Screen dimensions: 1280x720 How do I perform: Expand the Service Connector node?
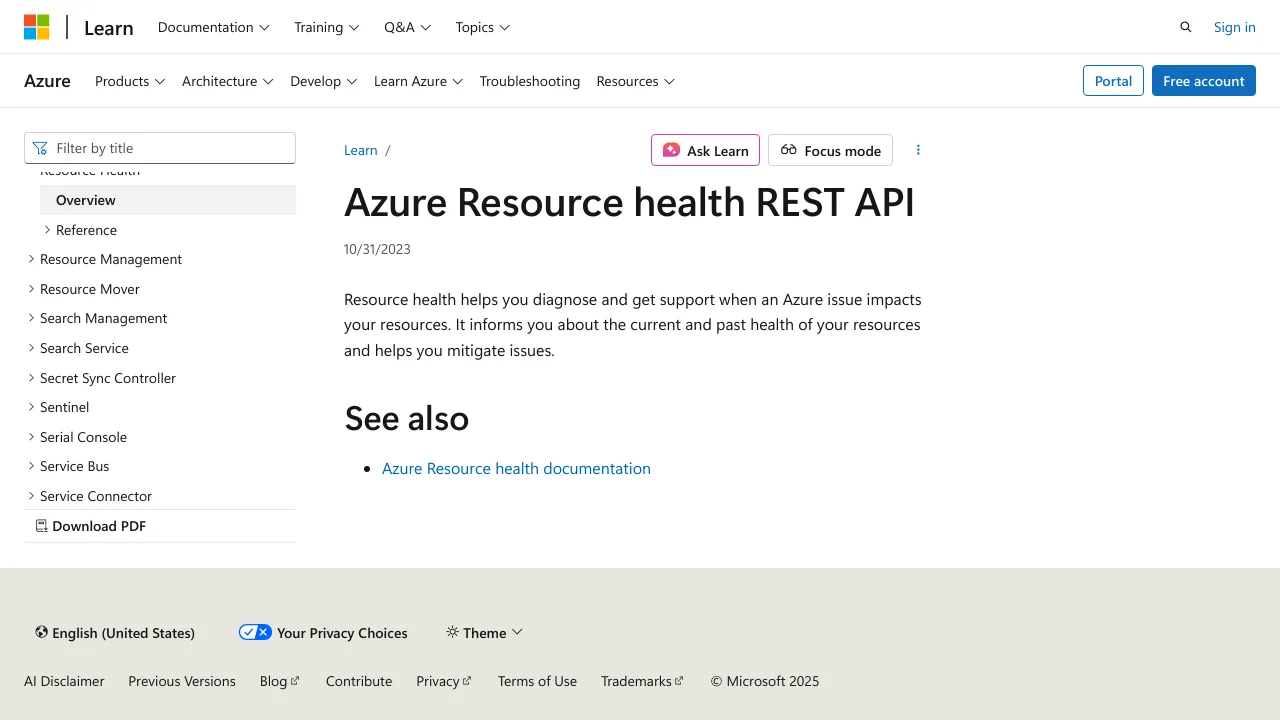31,496
